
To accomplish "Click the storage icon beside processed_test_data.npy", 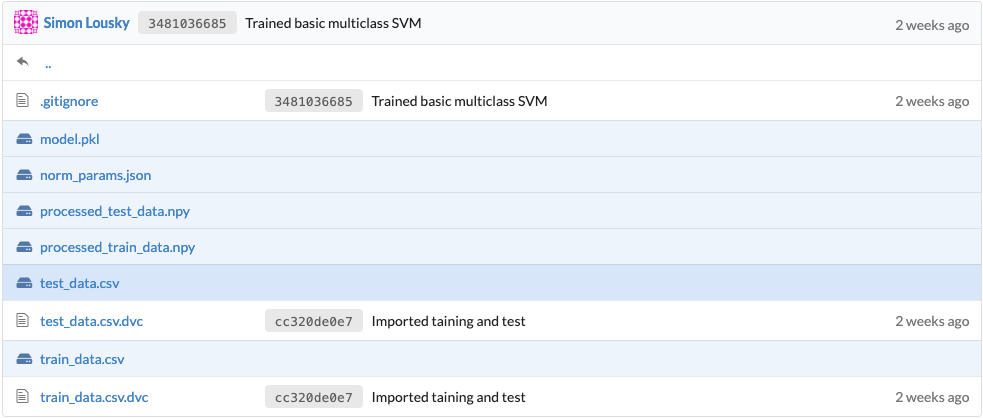I will coord(25,211).
